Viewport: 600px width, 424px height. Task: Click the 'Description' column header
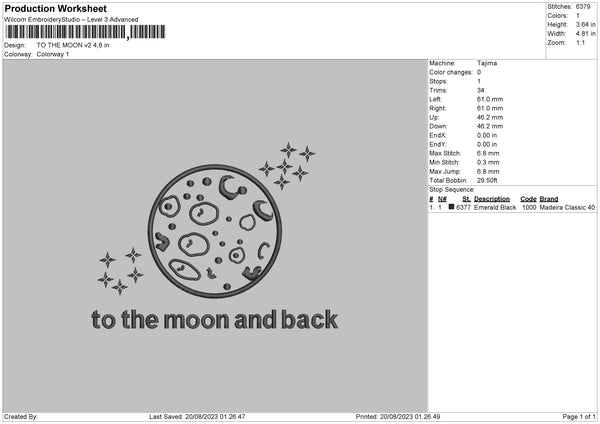click(x=492, y=199)
